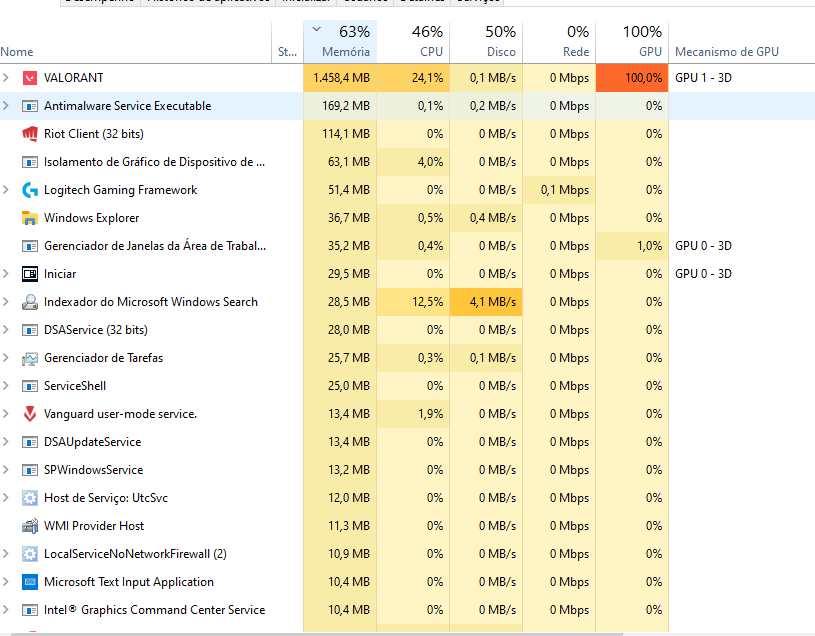Click the DSAService (32 bits) icon
815x636 pixels.
pyautogui.click(x=30, y=330)
